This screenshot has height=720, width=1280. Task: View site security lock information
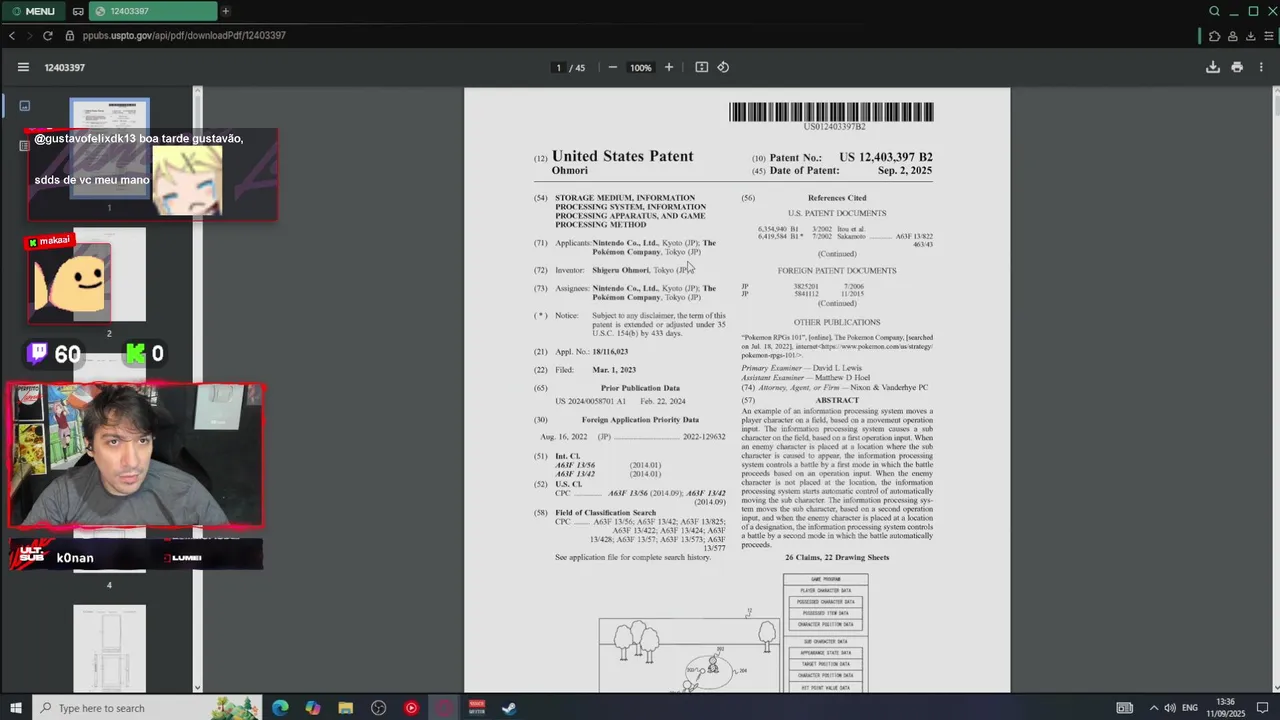(70, 35)
